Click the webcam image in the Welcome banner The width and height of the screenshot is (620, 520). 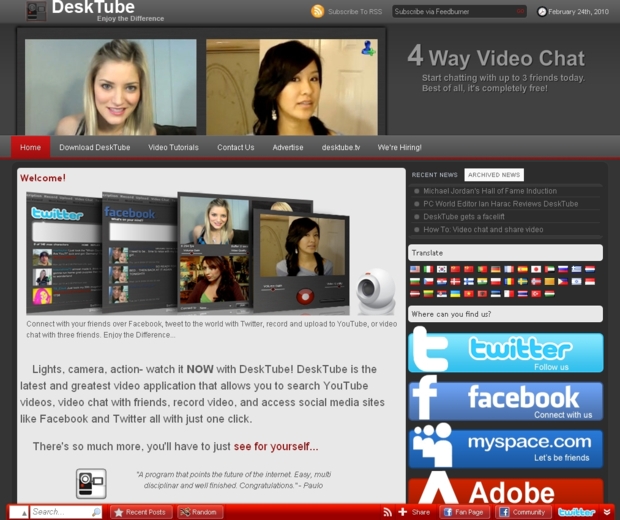coord(376,291)
